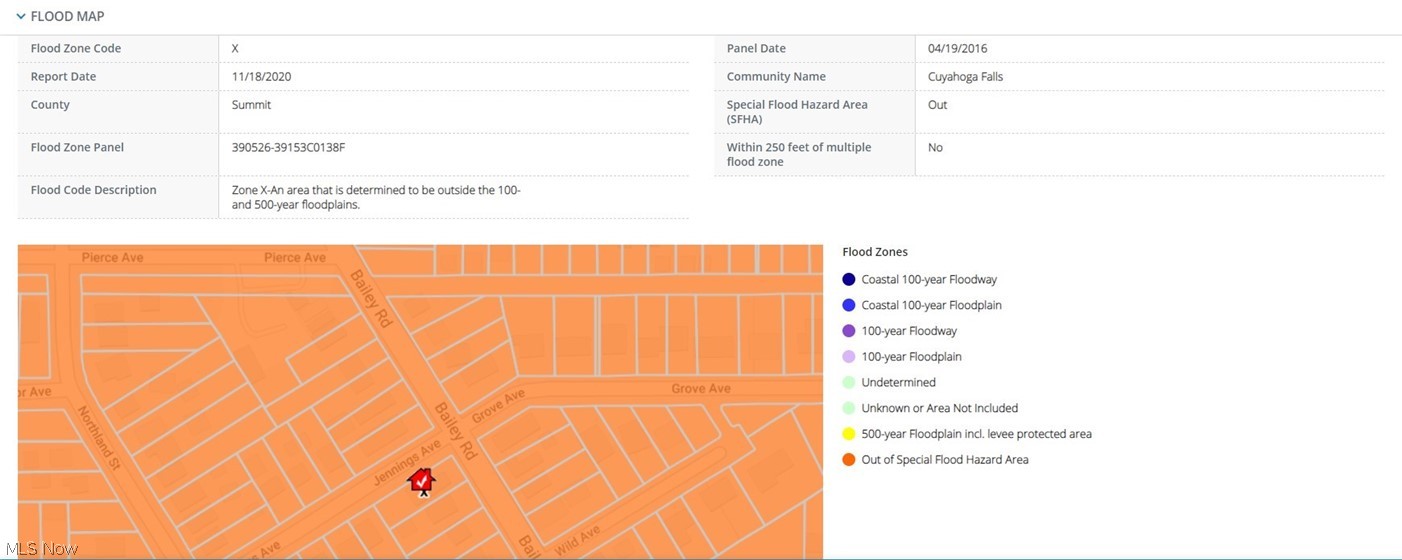Click the red house property marker
1402x560 pixels.
(422, 482)
